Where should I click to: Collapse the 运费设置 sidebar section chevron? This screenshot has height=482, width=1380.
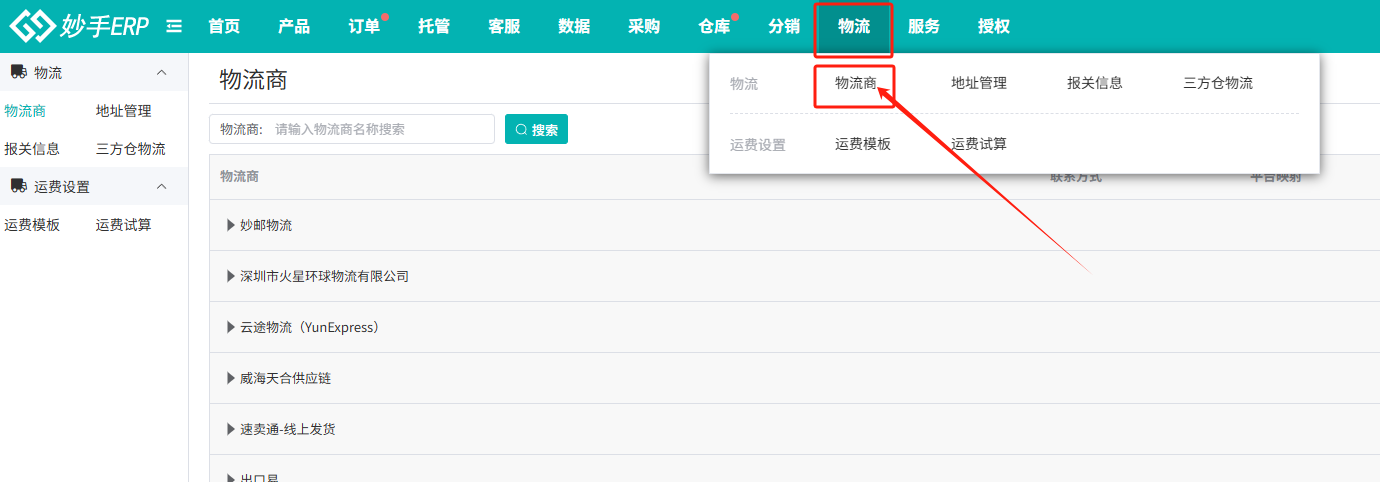[x=162, y=186]
